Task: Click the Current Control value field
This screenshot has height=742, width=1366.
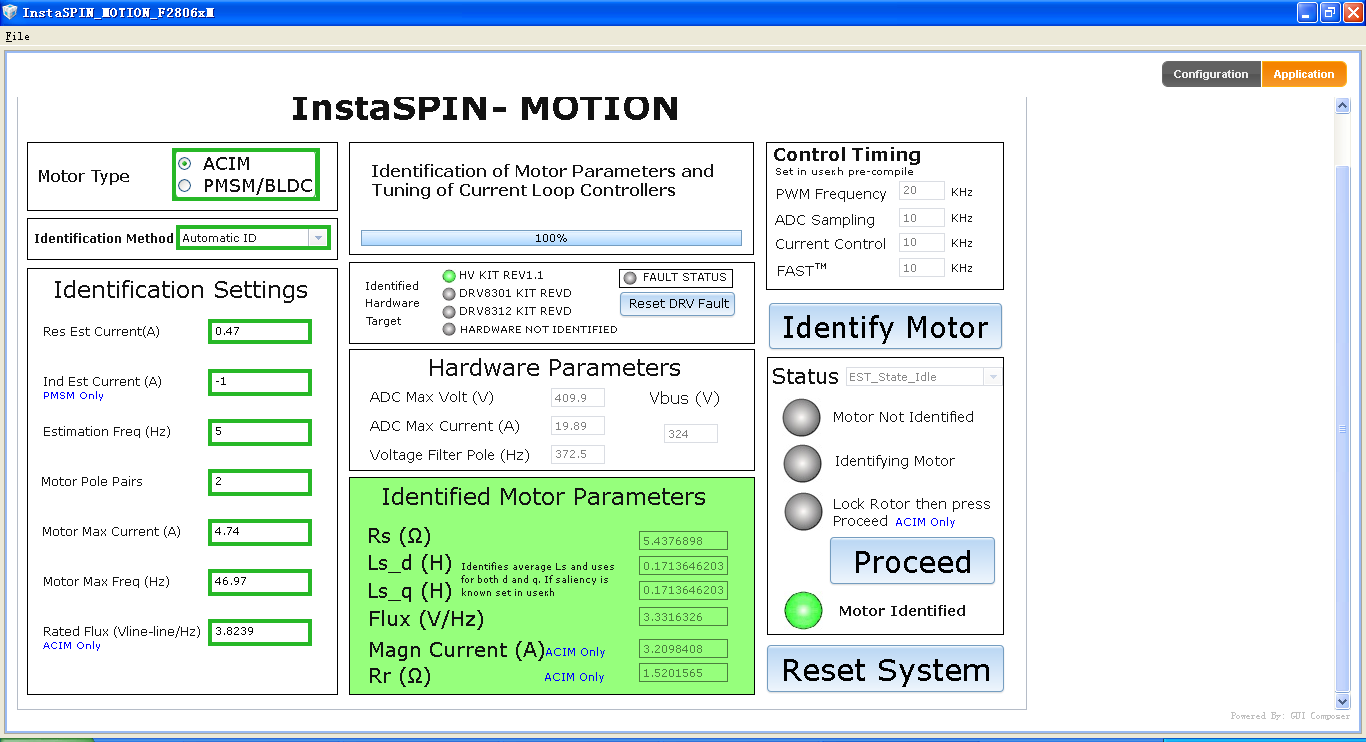Action: pos(922,242)
